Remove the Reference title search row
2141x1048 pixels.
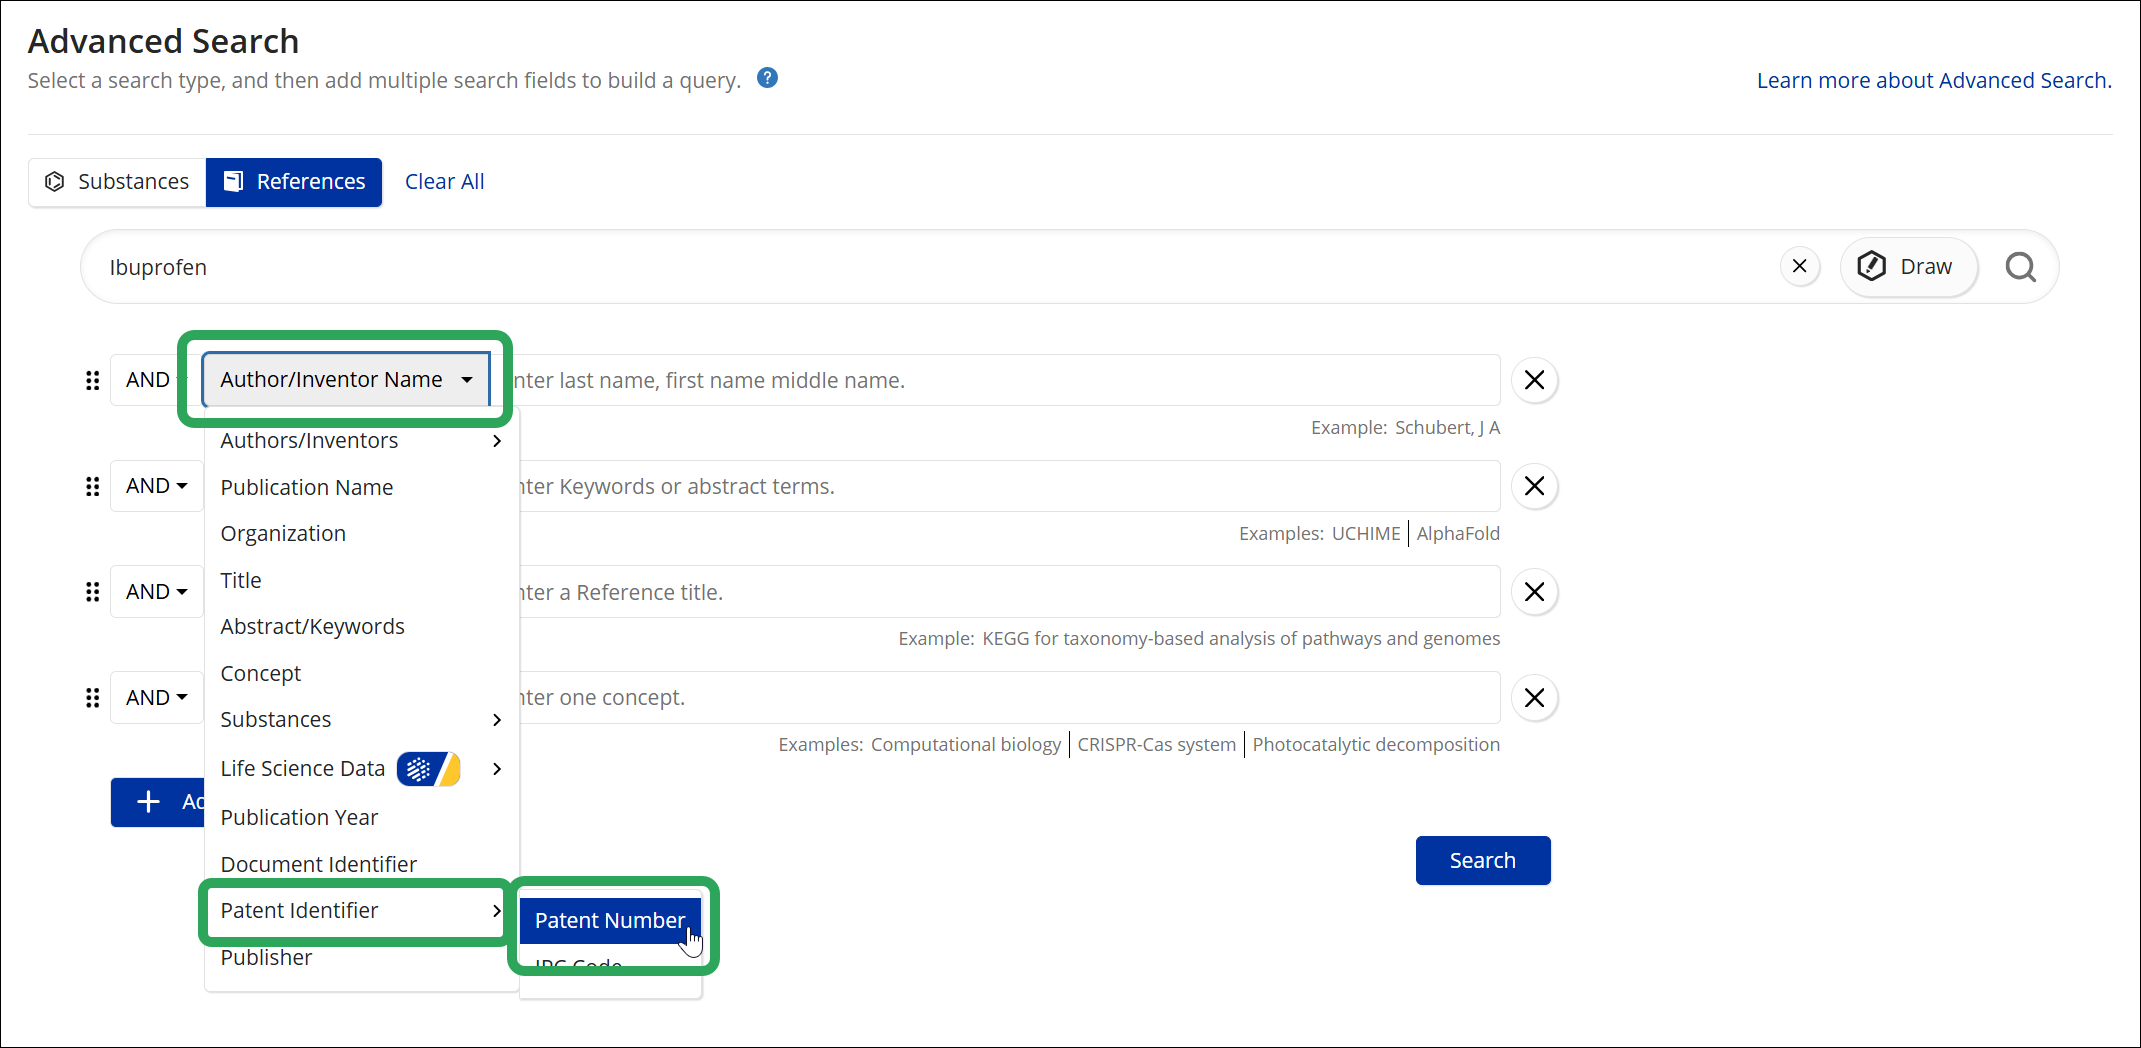click(x=1534, y=592)
